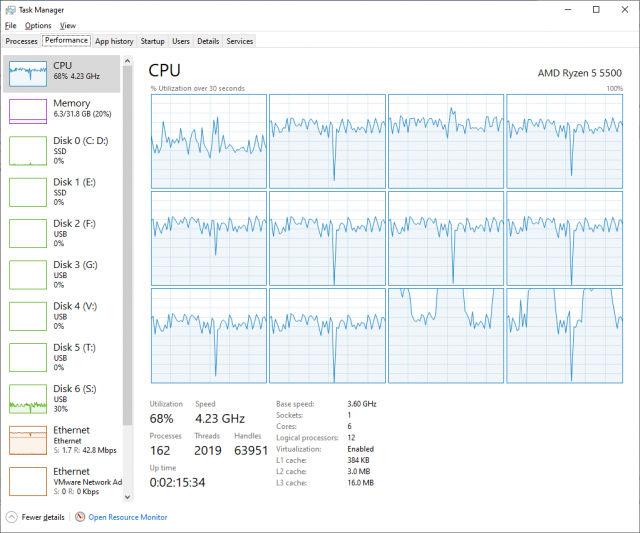Open Resource Monitor link
This screenshot has height=533, width=640.
128,517
